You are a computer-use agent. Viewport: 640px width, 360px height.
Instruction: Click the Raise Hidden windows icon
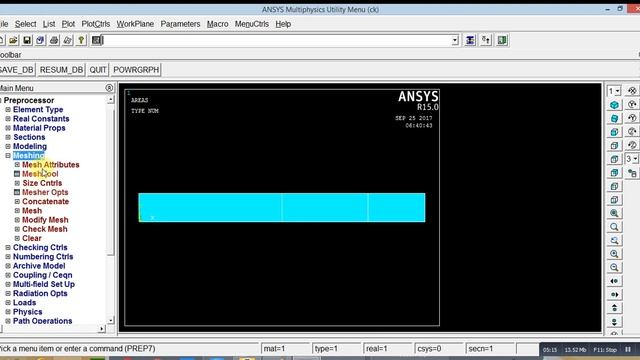click(x=470, y=40)
